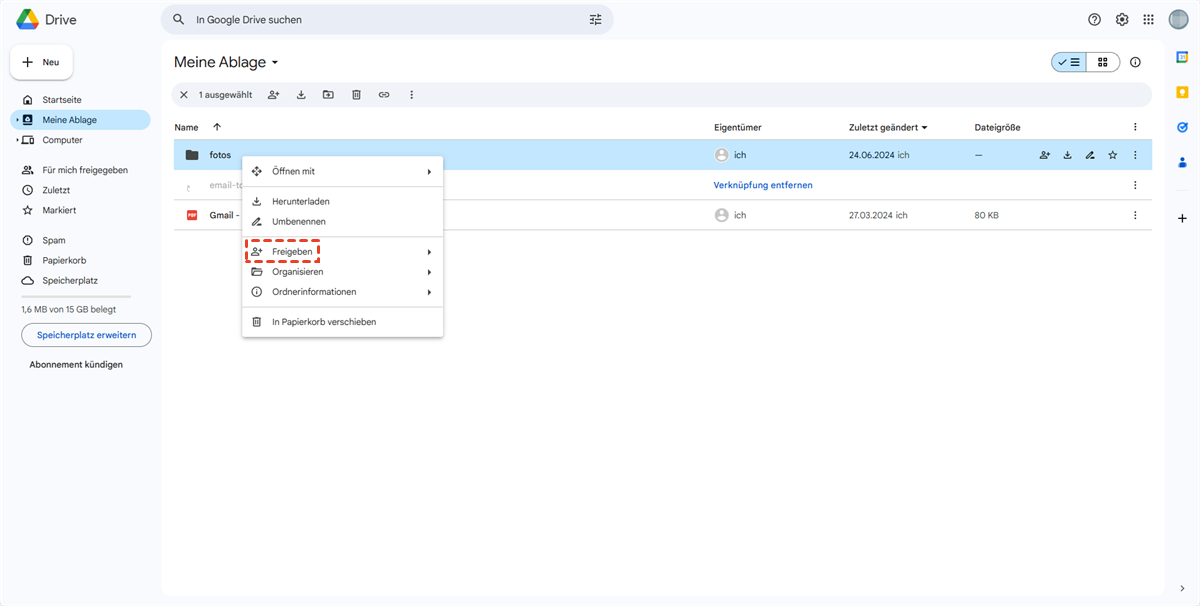Open the Google apps grid

click(x=1148, y=20)
